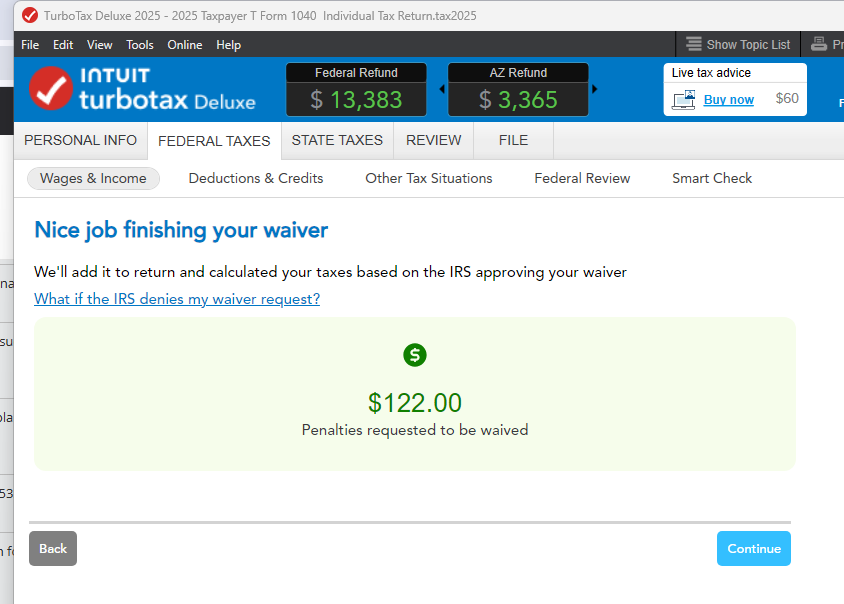Select the FEDERAL TAXES tab

[214, 141]
